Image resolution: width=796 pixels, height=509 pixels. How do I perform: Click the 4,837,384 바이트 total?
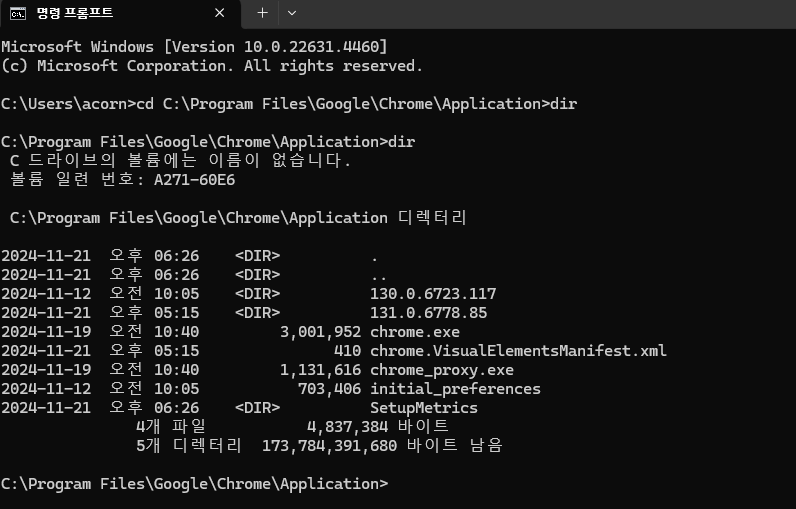click(x=378, y=427)
